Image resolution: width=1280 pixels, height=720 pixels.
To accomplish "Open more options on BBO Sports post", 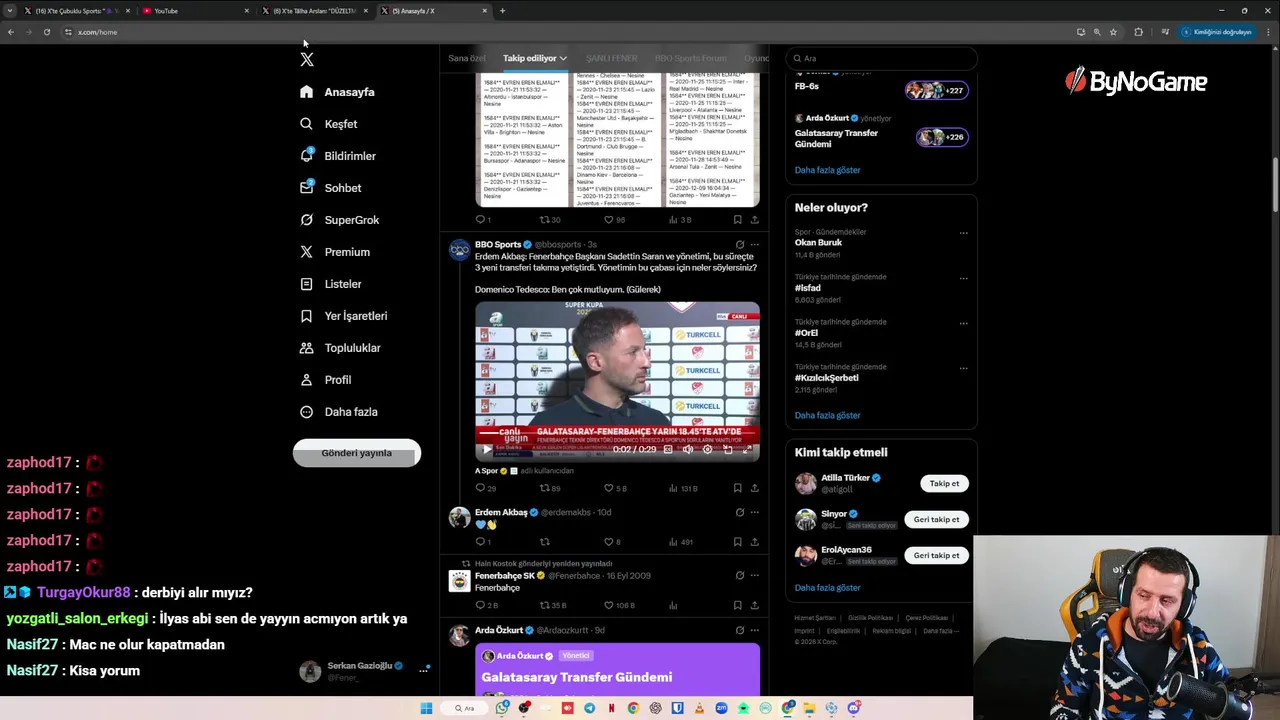I will pos(754,244).
